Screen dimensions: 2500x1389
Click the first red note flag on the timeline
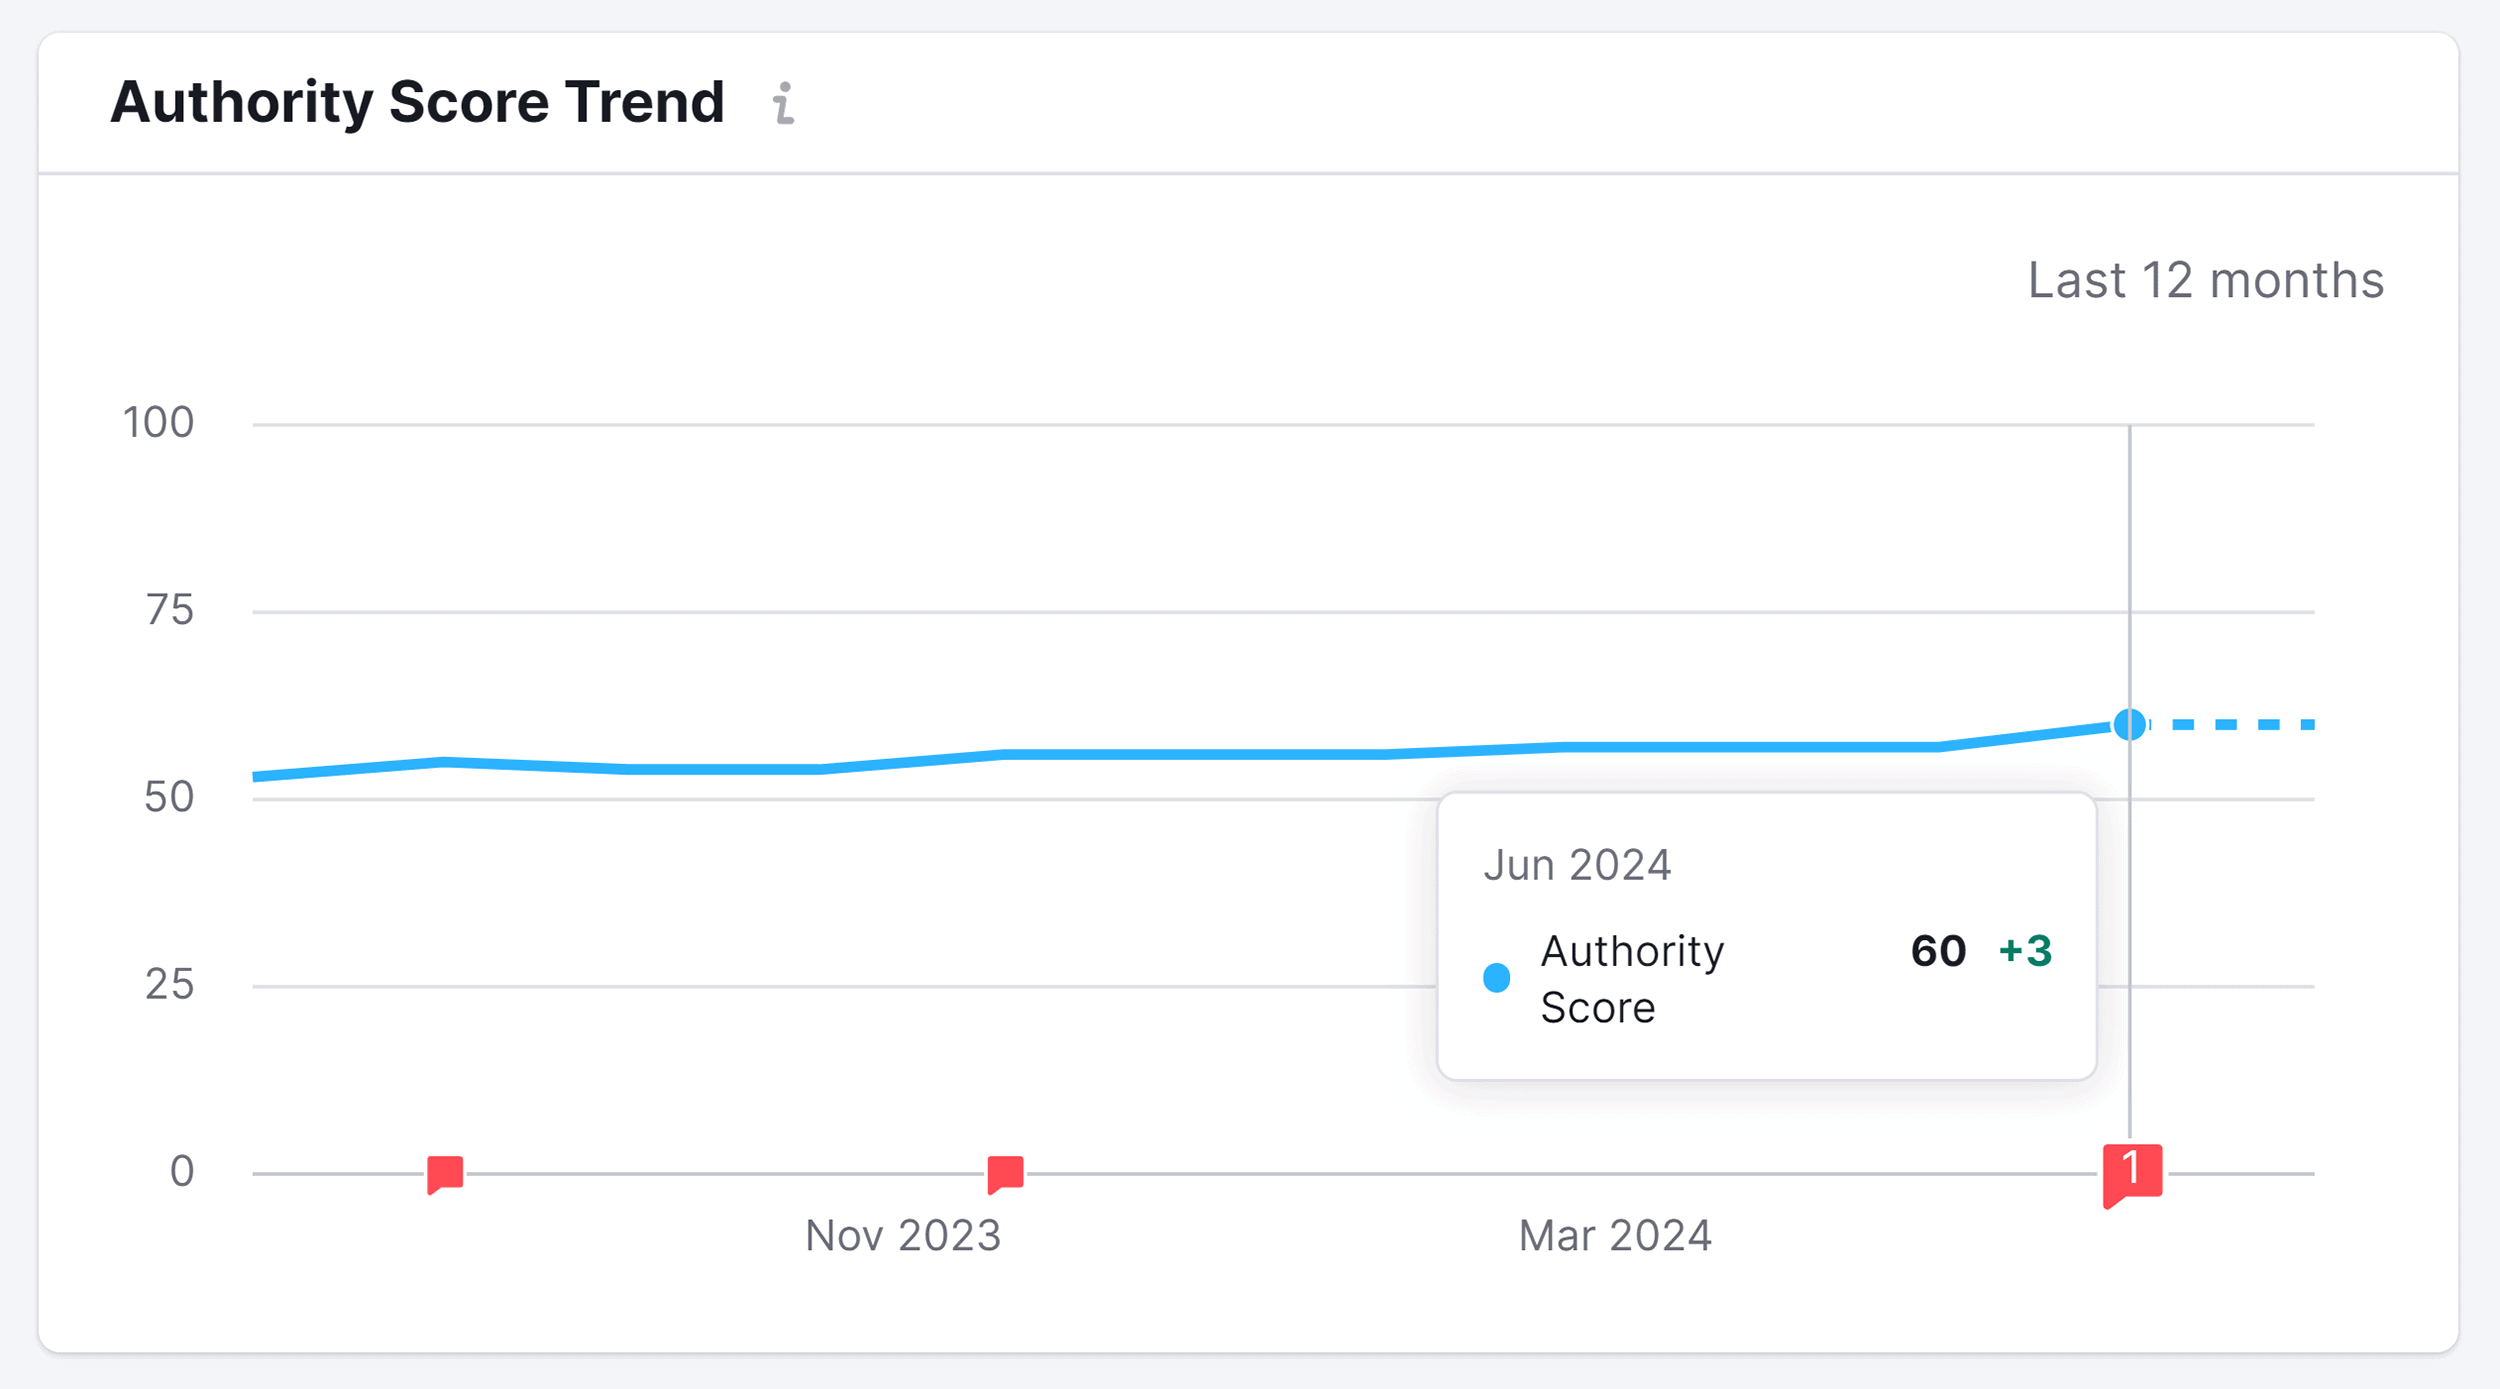tap(445, 1173)
